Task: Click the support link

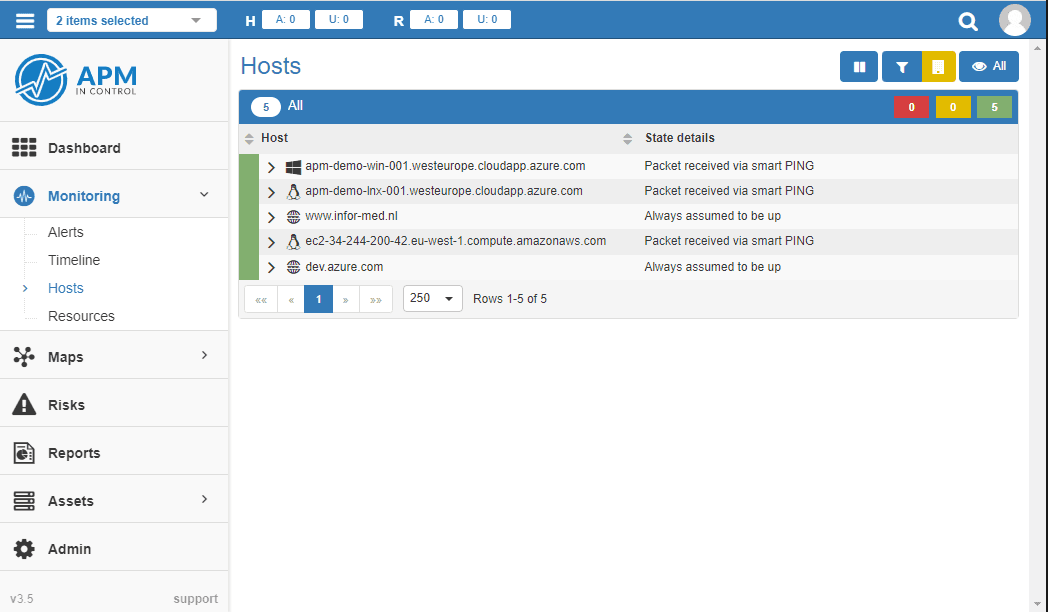Action: [x=195, y=599]
